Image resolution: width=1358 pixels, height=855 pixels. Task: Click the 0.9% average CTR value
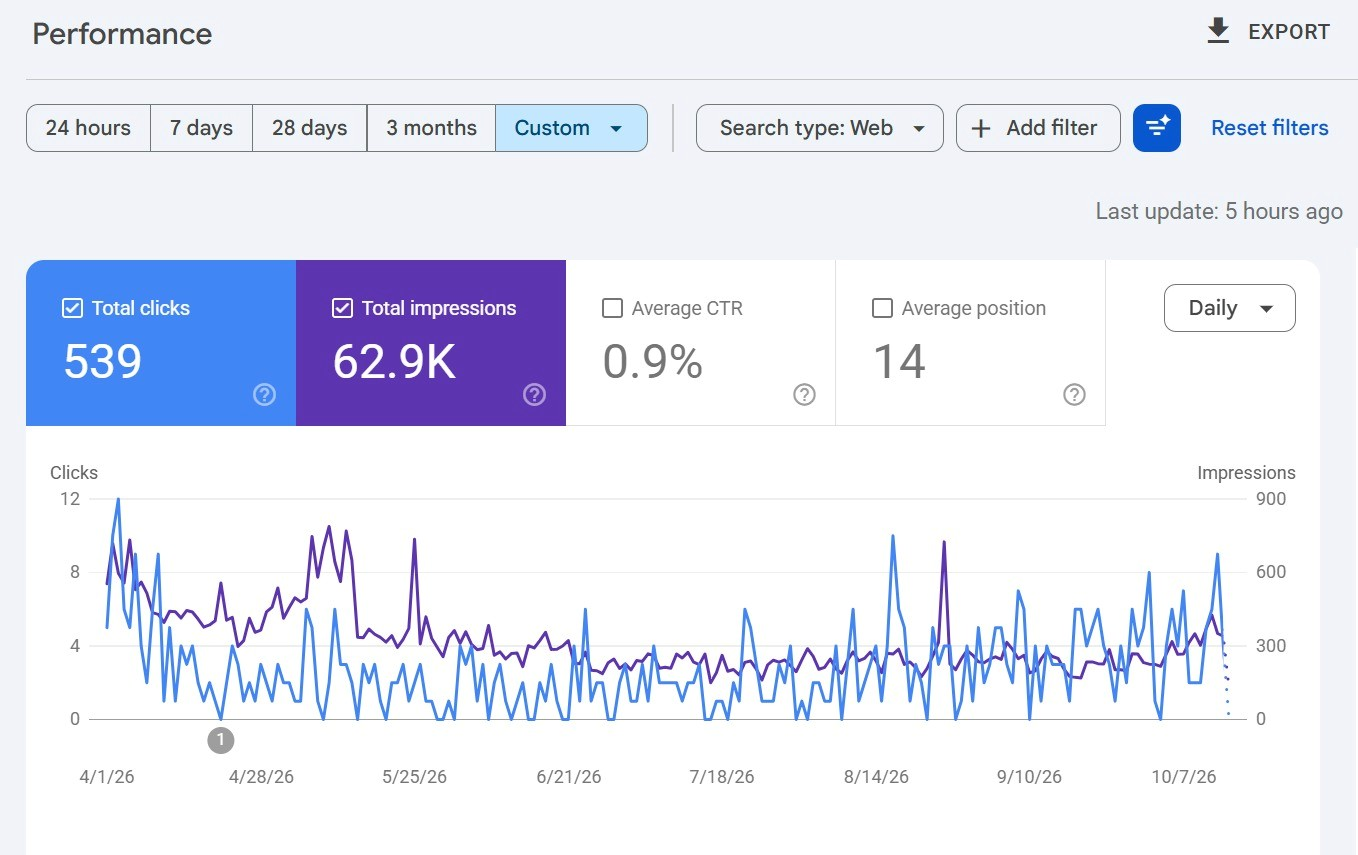coord(652,361)
